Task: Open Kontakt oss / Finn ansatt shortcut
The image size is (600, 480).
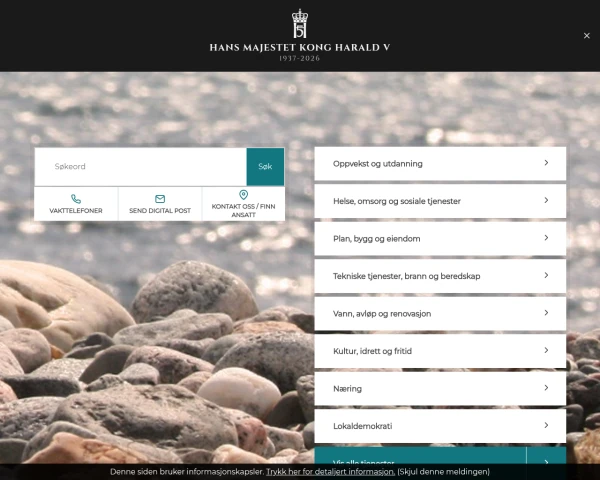Action: pos(243,204)
